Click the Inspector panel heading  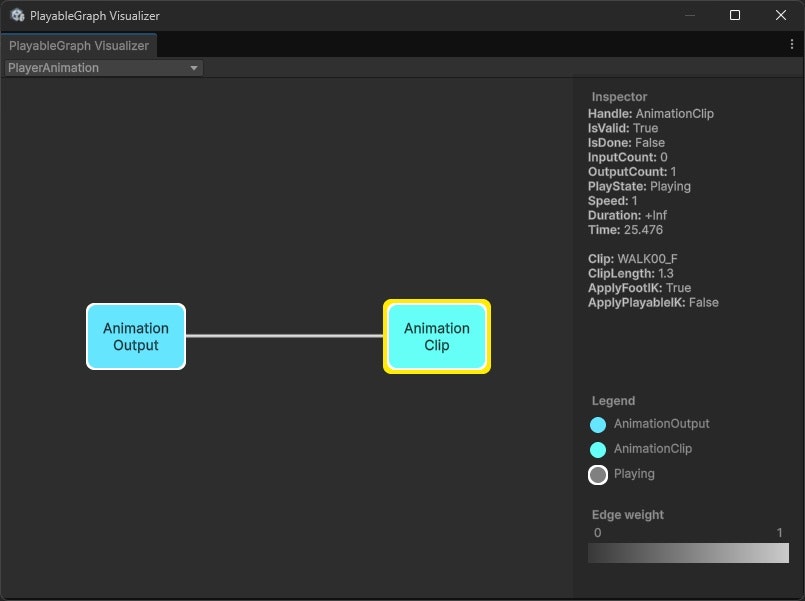coord(619,96)
